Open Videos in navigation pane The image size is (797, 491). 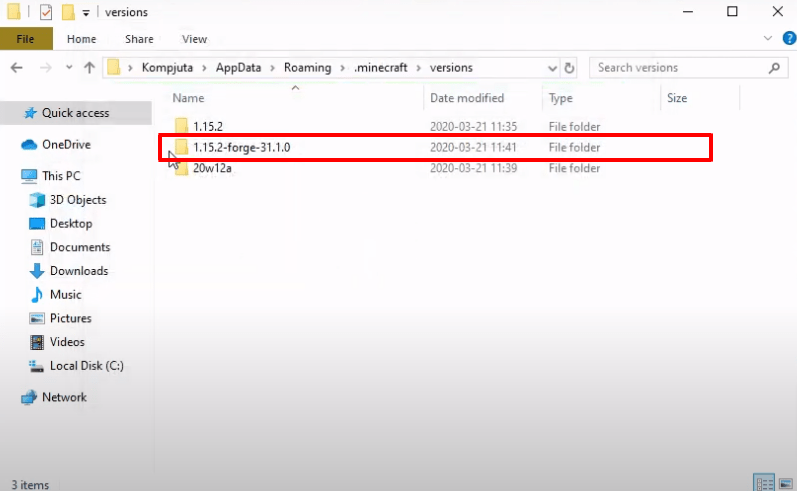point(67,342)
